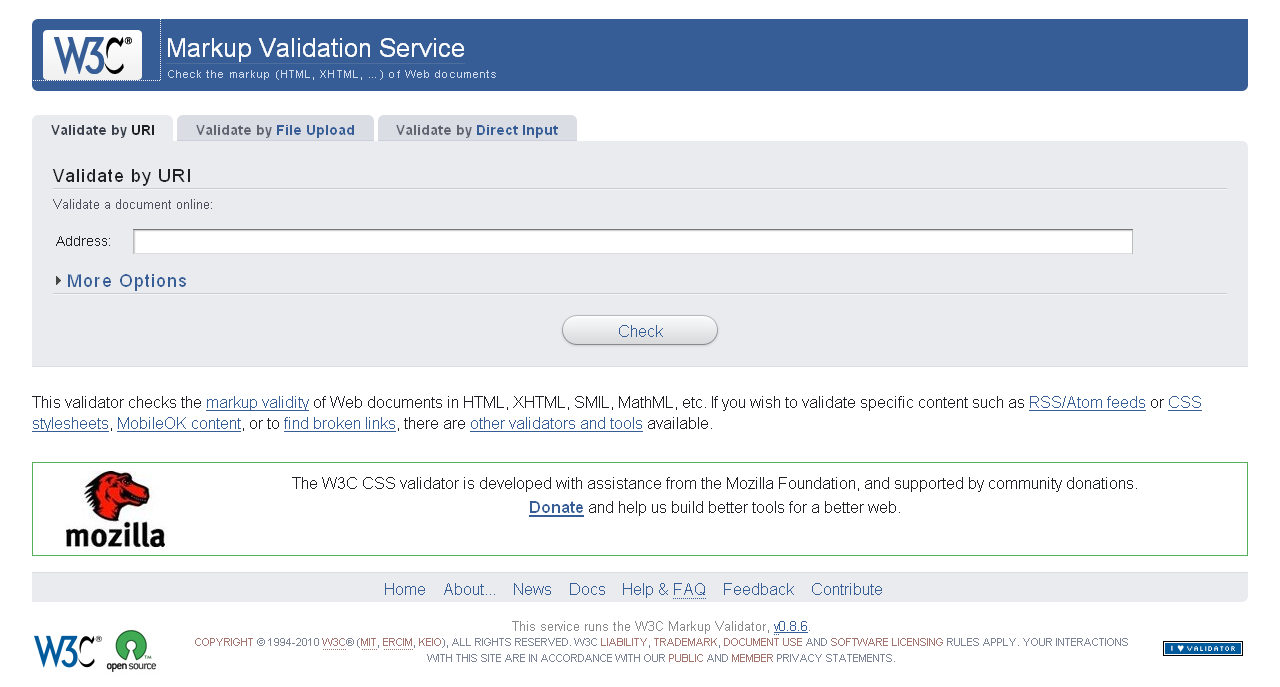This screenshot has width=1280, height=687.
Task: Click the DOCUMENT USE link in footer
Action: (763, 643)
